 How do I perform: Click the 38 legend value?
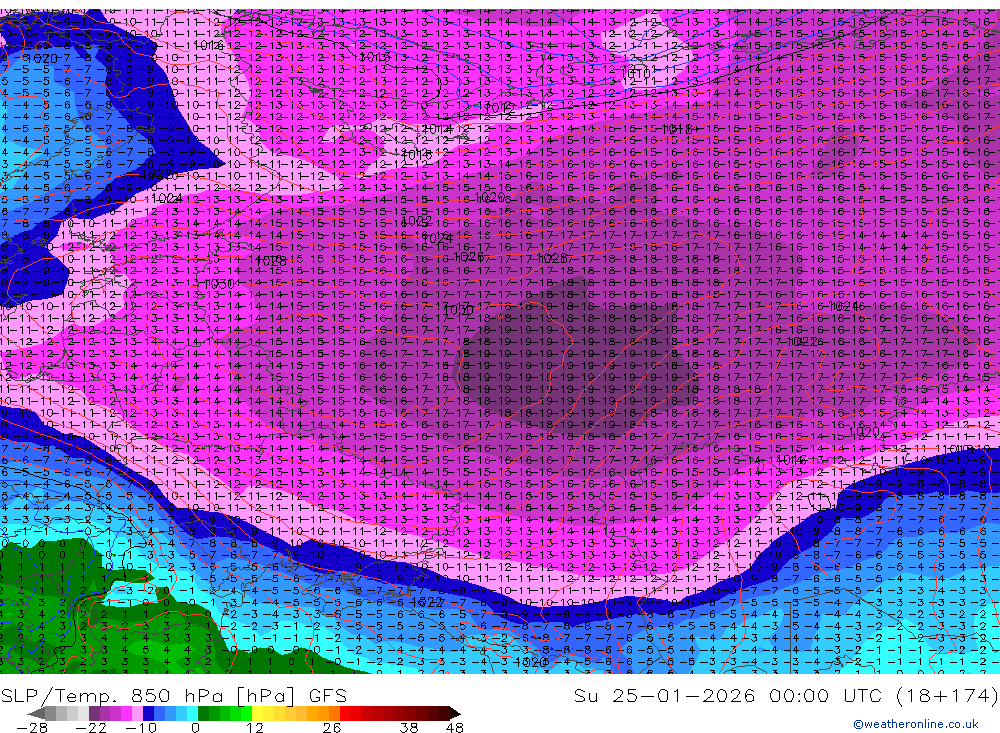(409, 727)
